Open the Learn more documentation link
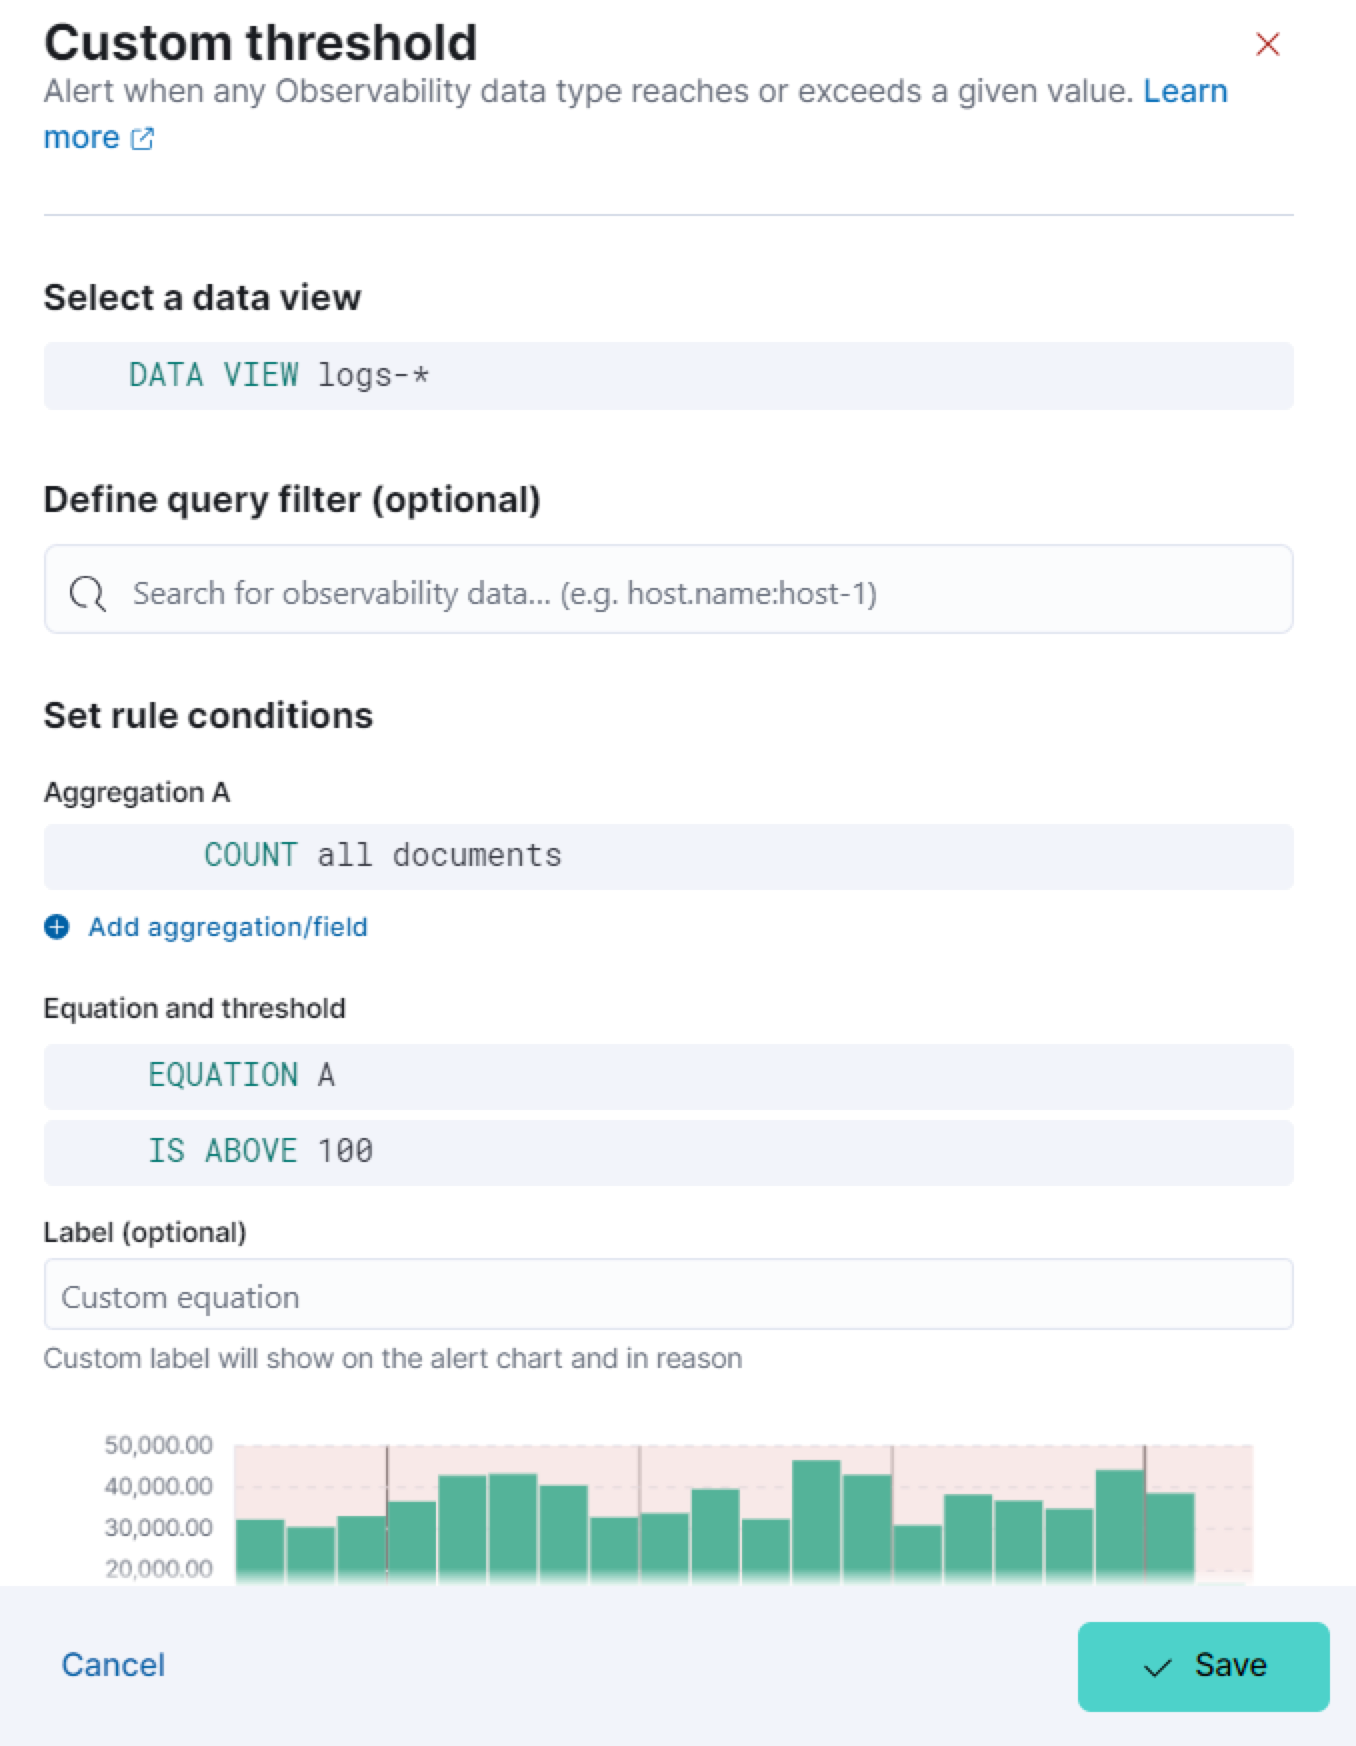 pyautogui.click(x=1184, y=91)
